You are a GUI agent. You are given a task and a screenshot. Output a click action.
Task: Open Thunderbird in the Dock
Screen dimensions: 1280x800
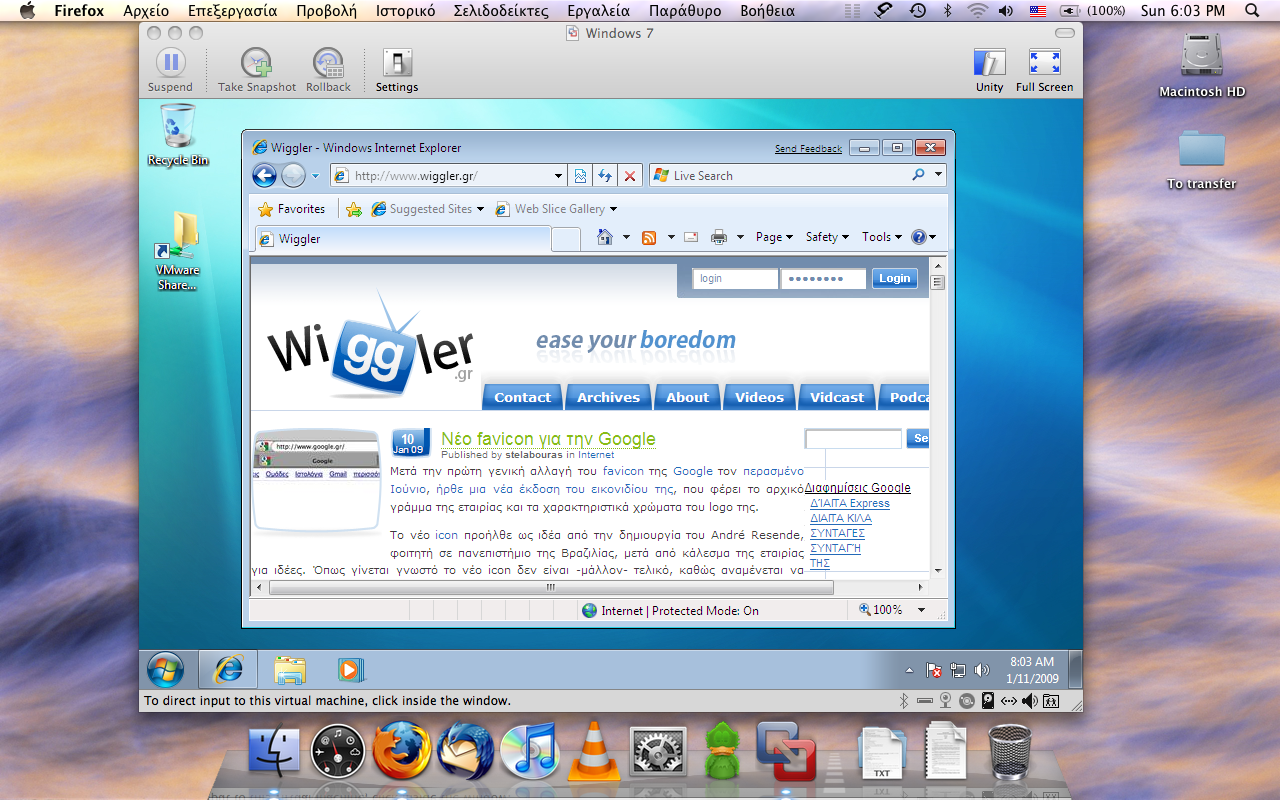click(x=466, y=751)
